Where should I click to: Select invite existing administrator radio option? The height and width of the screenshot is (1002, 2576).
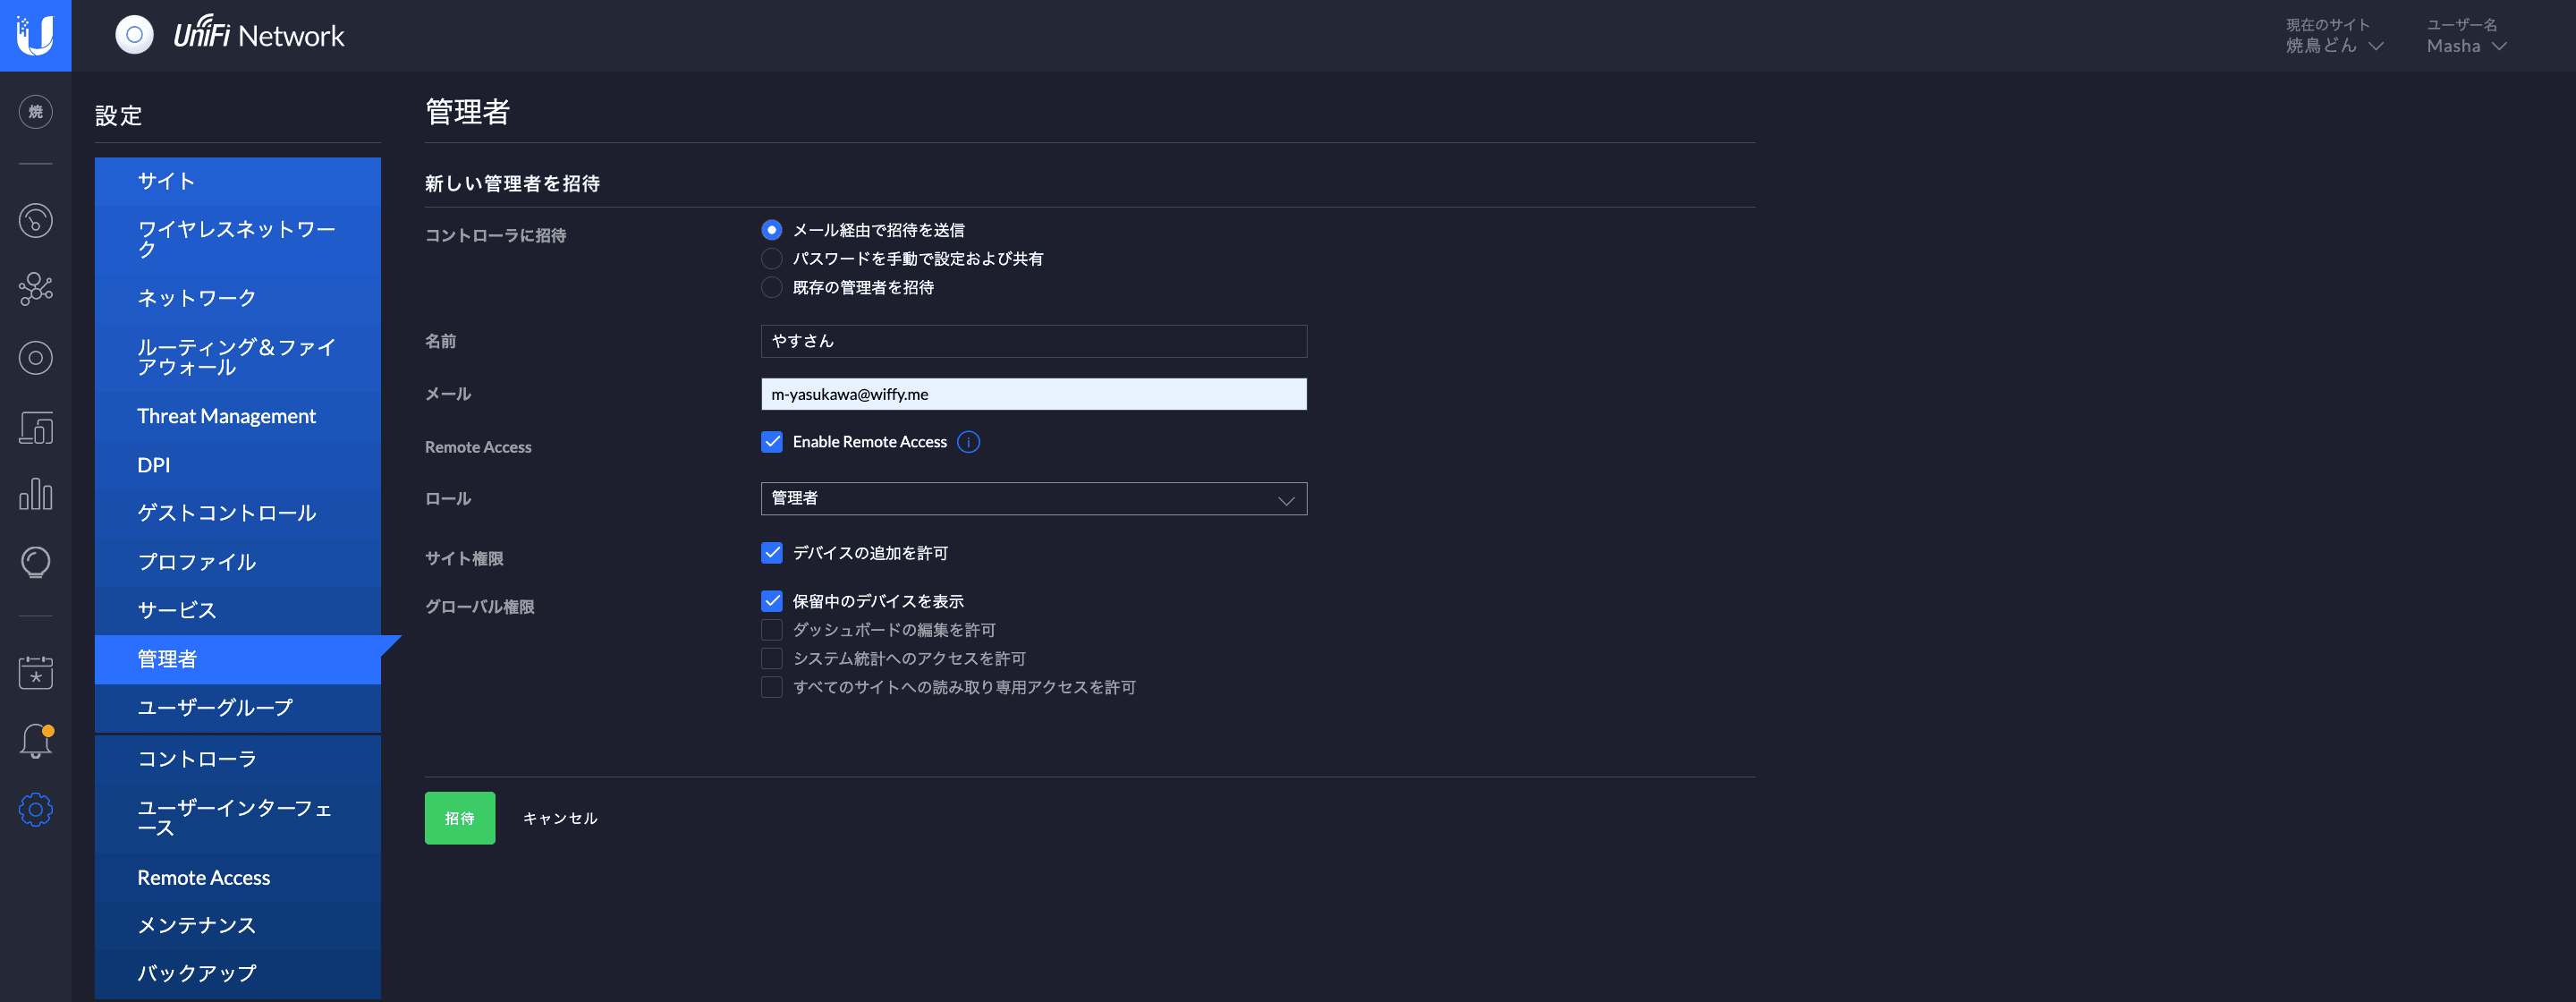coord(772,288)
